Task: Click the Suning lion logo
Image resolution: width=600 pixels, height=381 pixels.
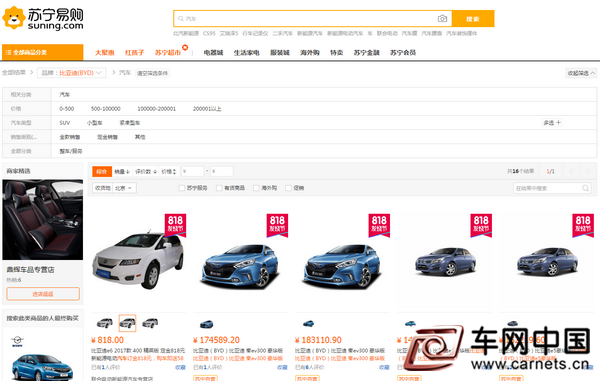Action: [14, 18]
